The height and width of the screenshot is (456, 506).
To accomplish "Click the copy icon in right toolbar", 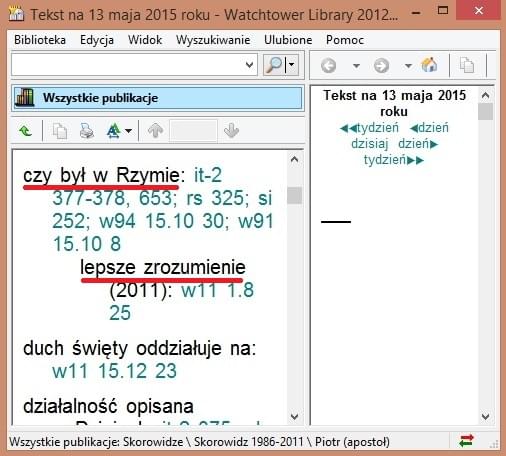I will point(467,65).
